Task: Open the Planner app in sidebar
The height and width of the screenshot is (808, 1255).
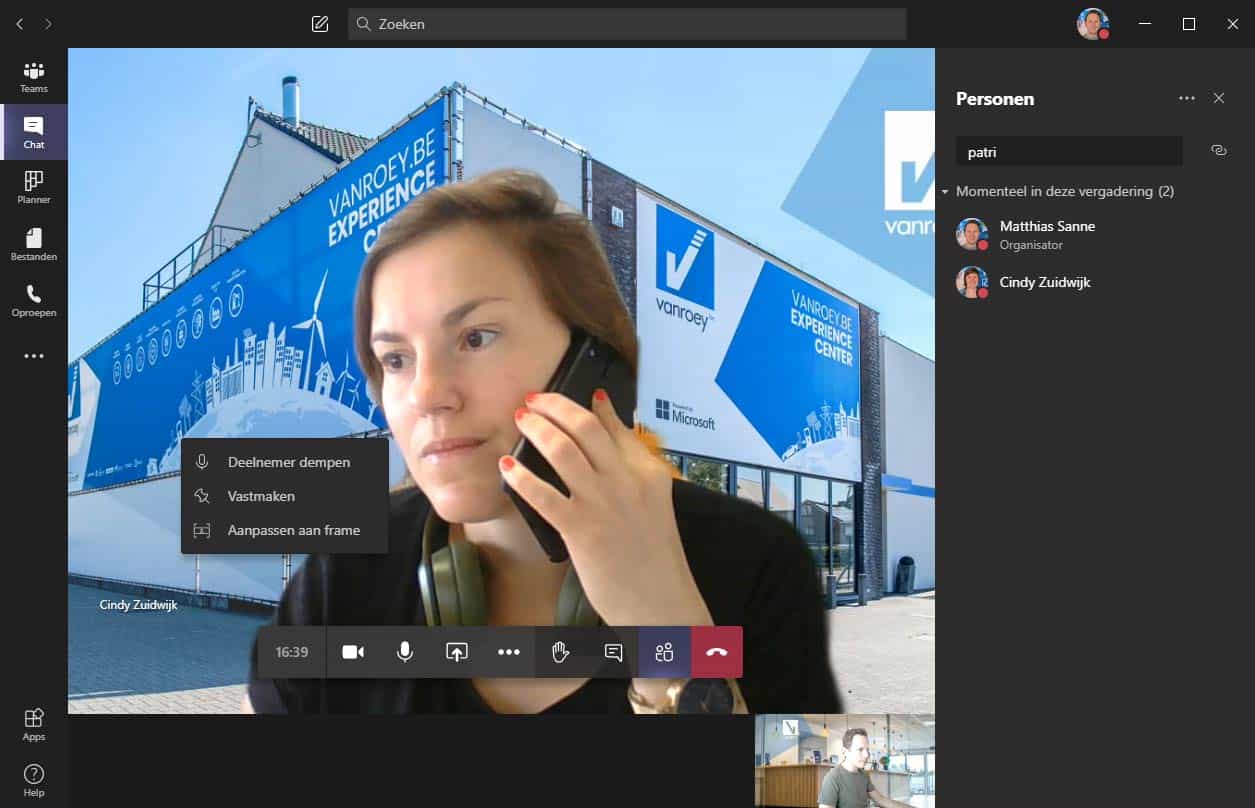Action: point(34,188)
